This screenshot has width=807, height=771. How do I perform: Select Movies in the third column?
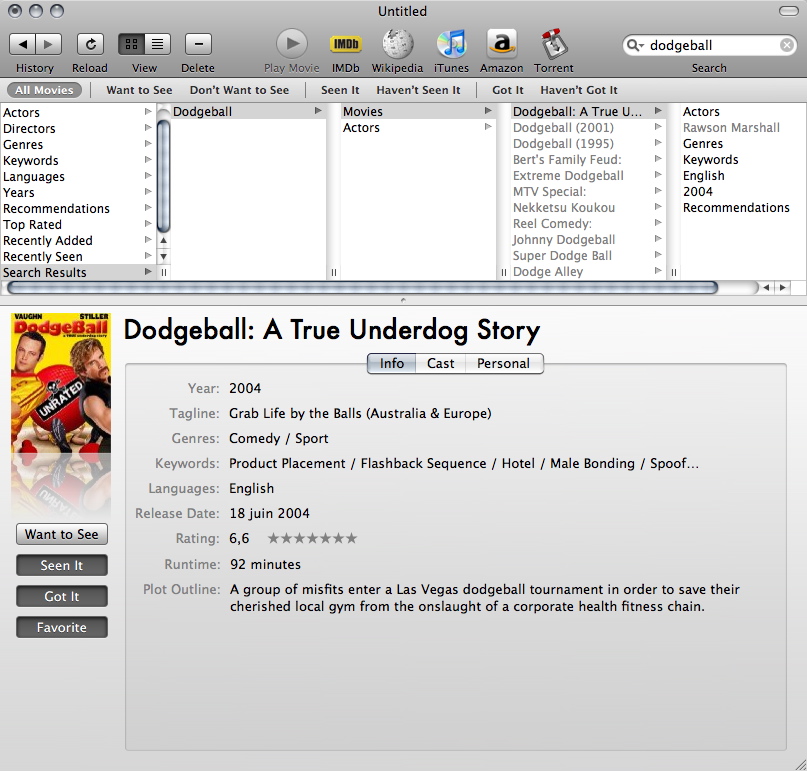[x=418, y=111]
